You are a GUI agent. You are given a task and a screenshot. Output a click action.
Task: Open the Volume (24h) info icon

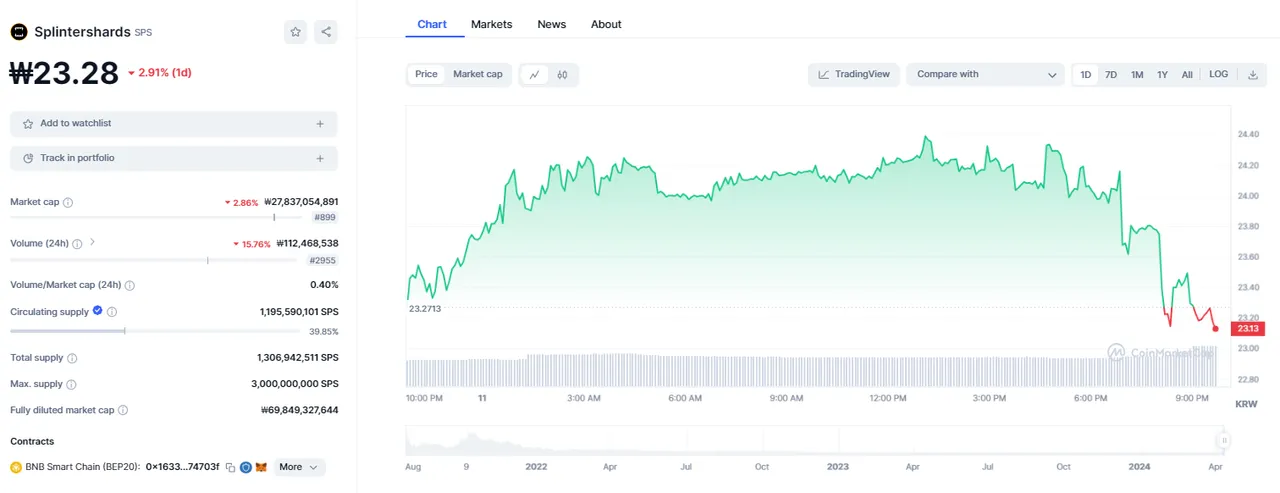(77, 243)
